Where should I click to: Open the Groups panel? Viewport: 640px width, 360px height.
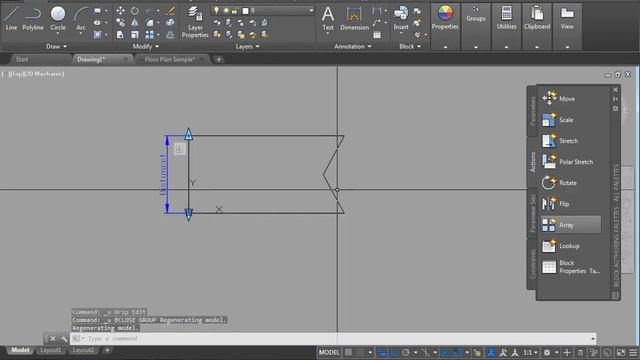coord(476,14)
